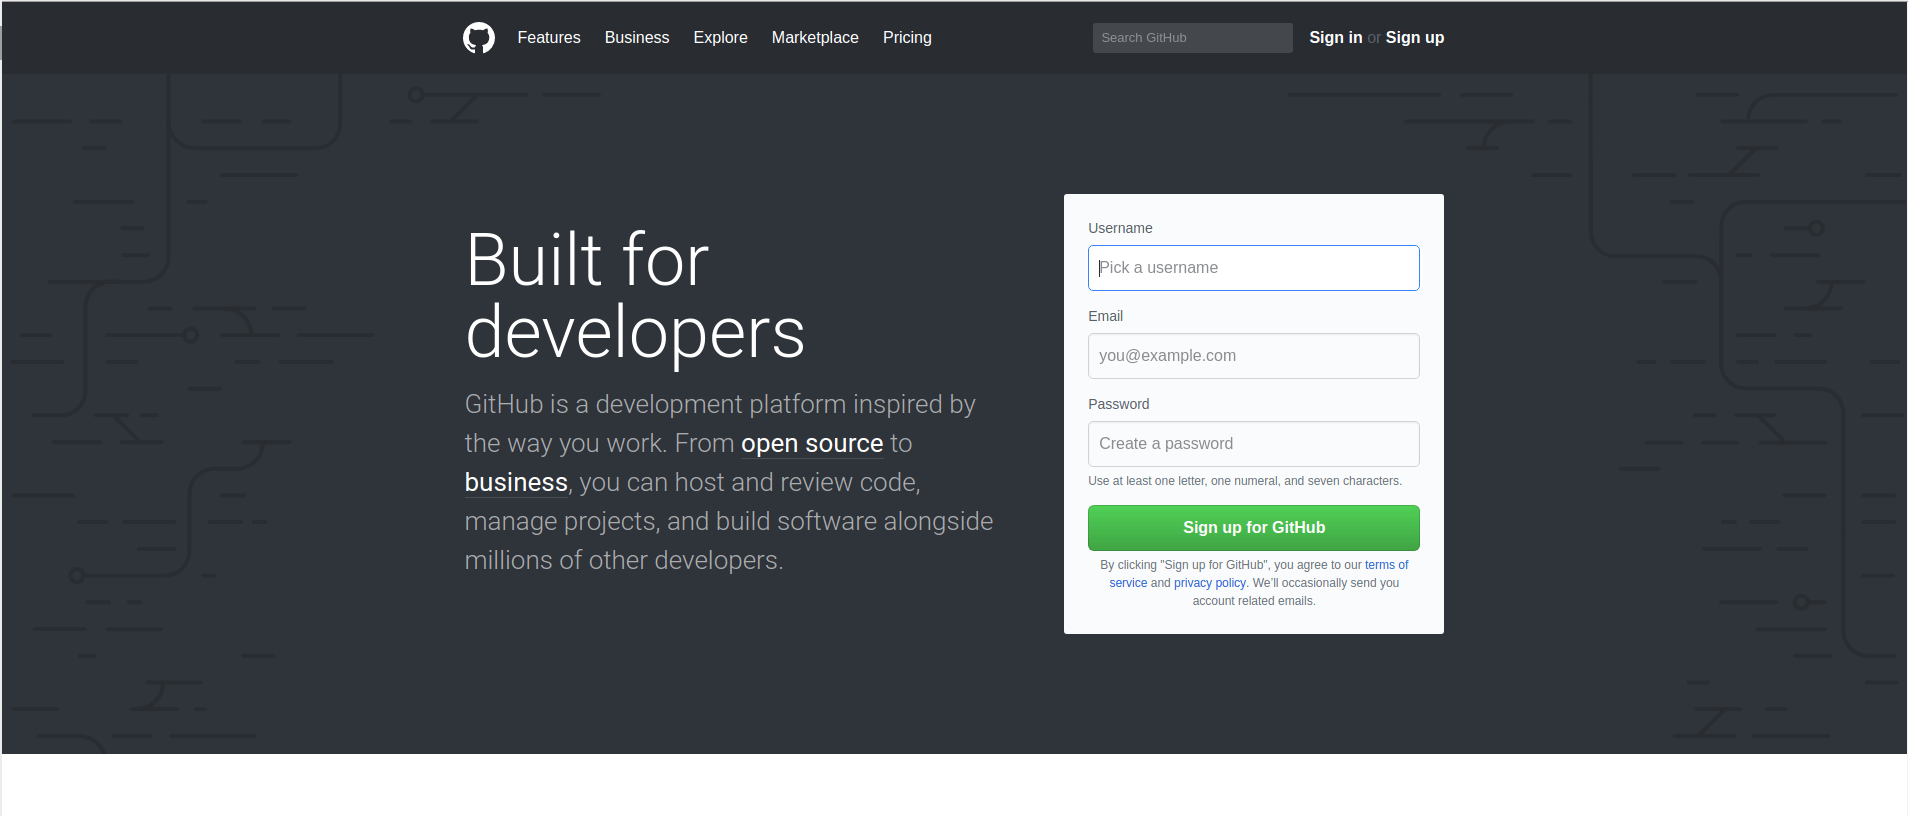1908x816 pixels.
Task: Click Sign up in the header
Action: 1414,38
